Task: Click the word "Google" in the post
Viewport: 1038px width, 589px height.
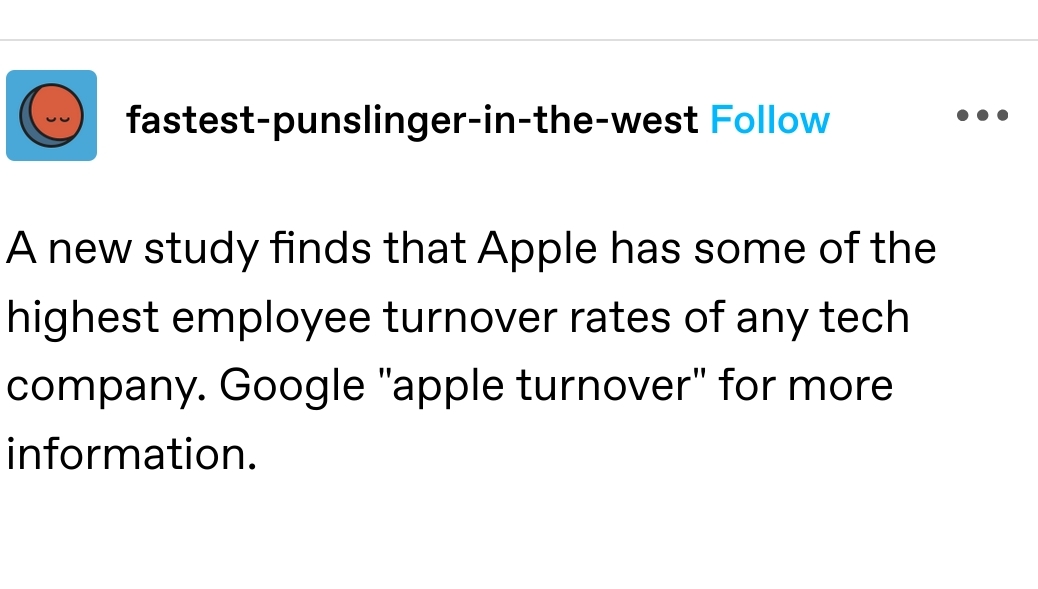Action: 292,386
